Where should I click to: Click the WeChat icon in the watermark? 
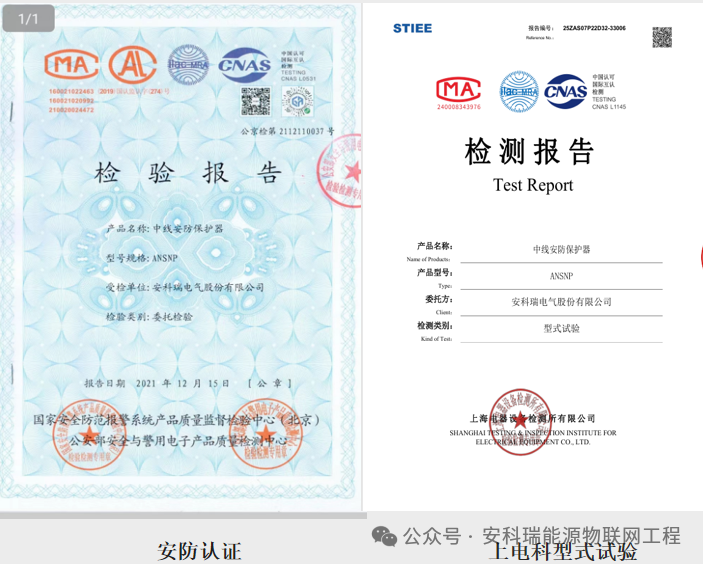pos(384,536)
